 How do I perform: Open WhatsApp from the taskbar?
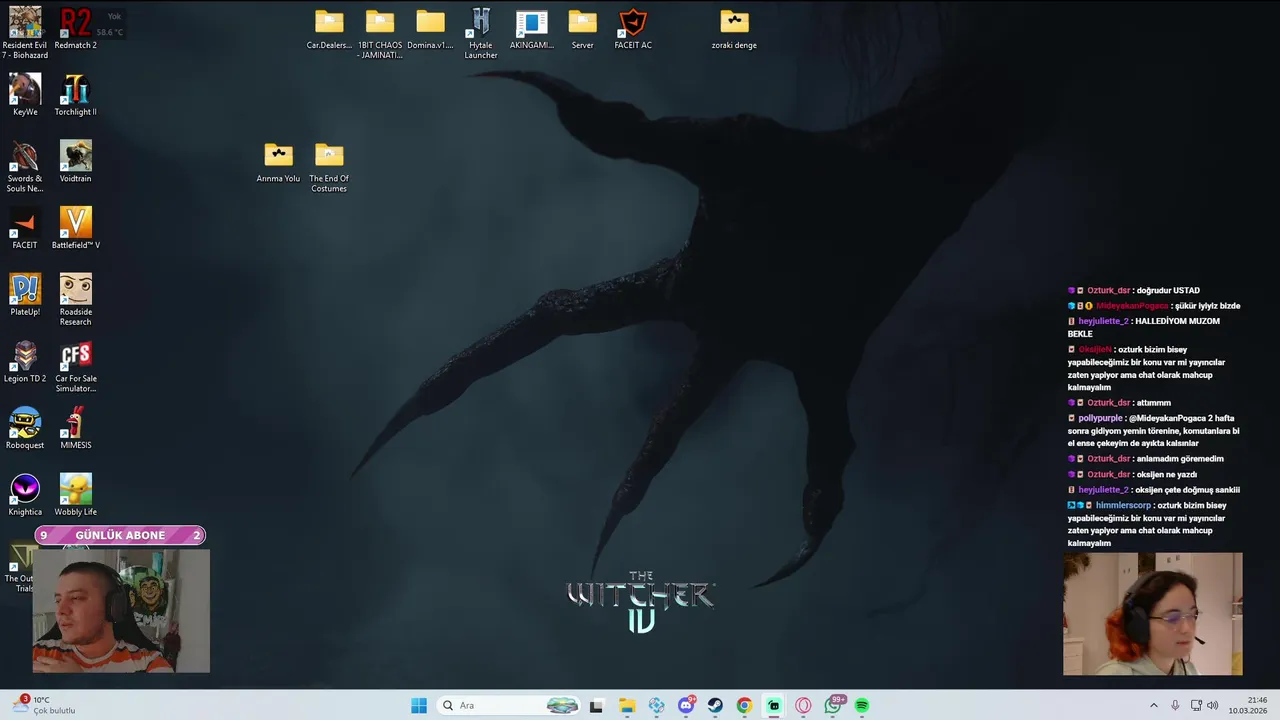point(833,705)
